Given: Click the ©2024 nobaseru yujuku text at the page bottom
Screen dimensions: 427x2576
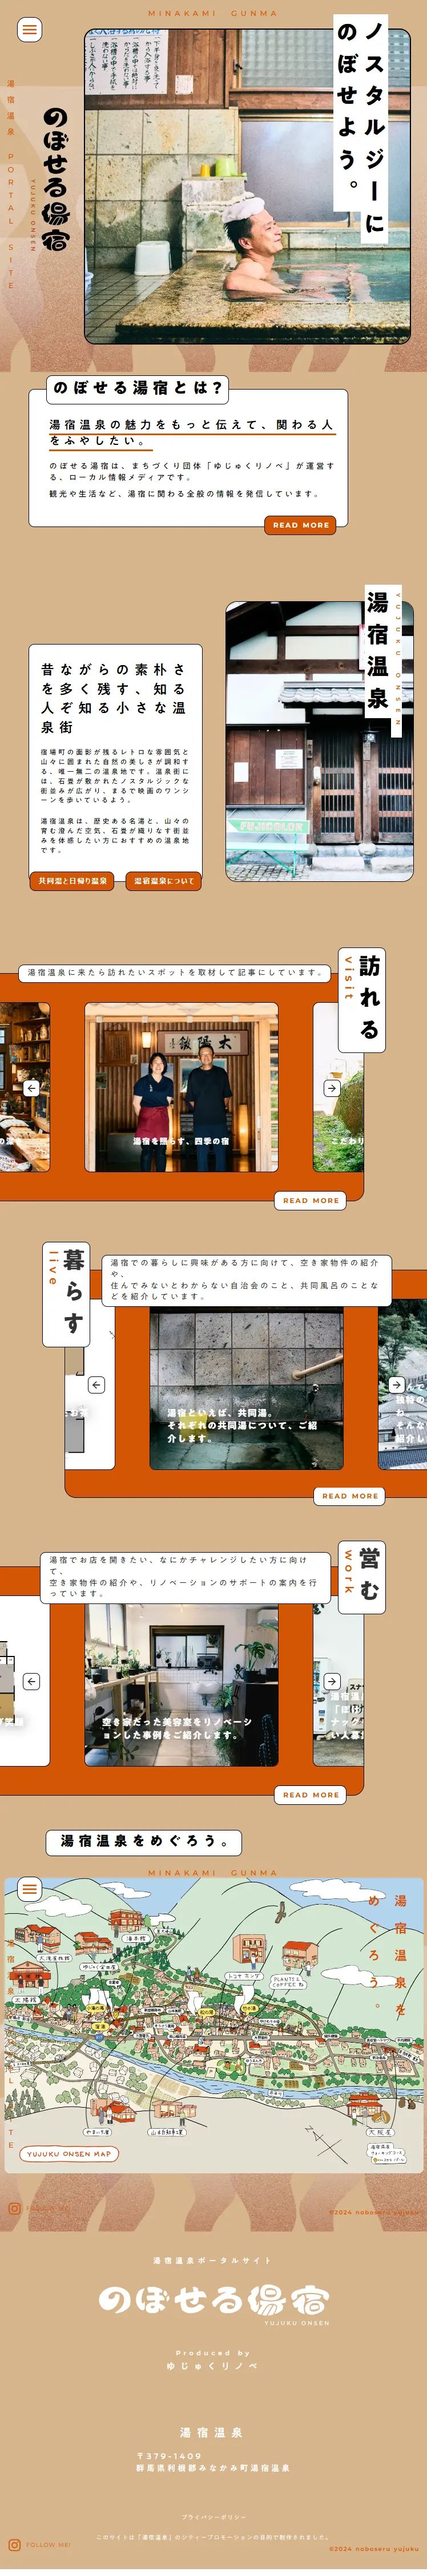Looking at the screenshot, I should click(374, 2549).
